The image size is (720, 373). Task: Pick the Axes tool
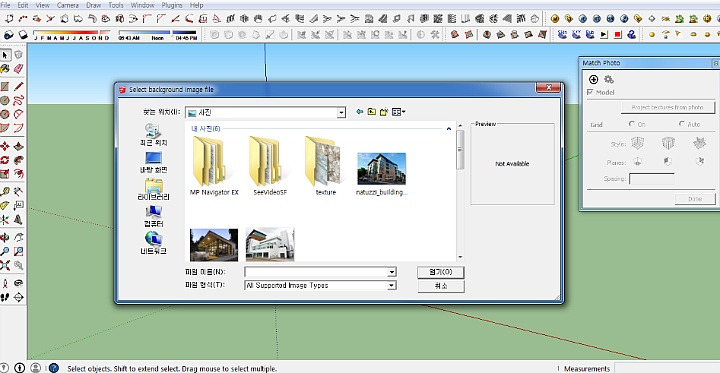[5, 220]
